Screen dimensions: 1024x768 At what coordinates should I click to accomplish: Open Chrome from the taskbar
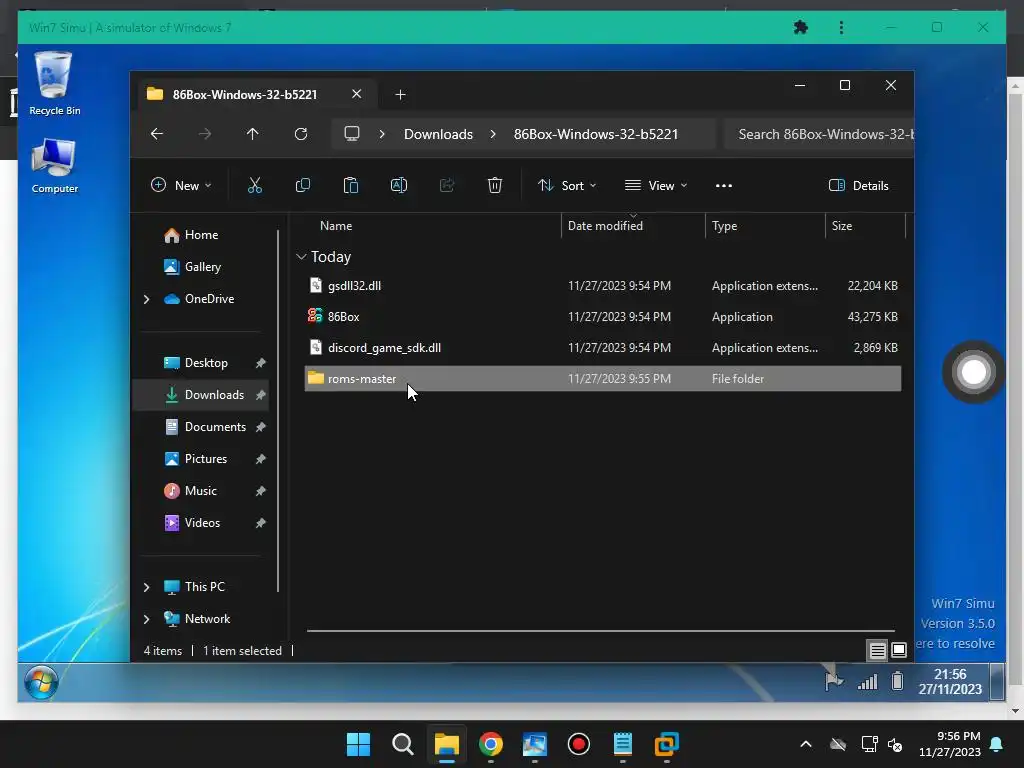[490, 744]
